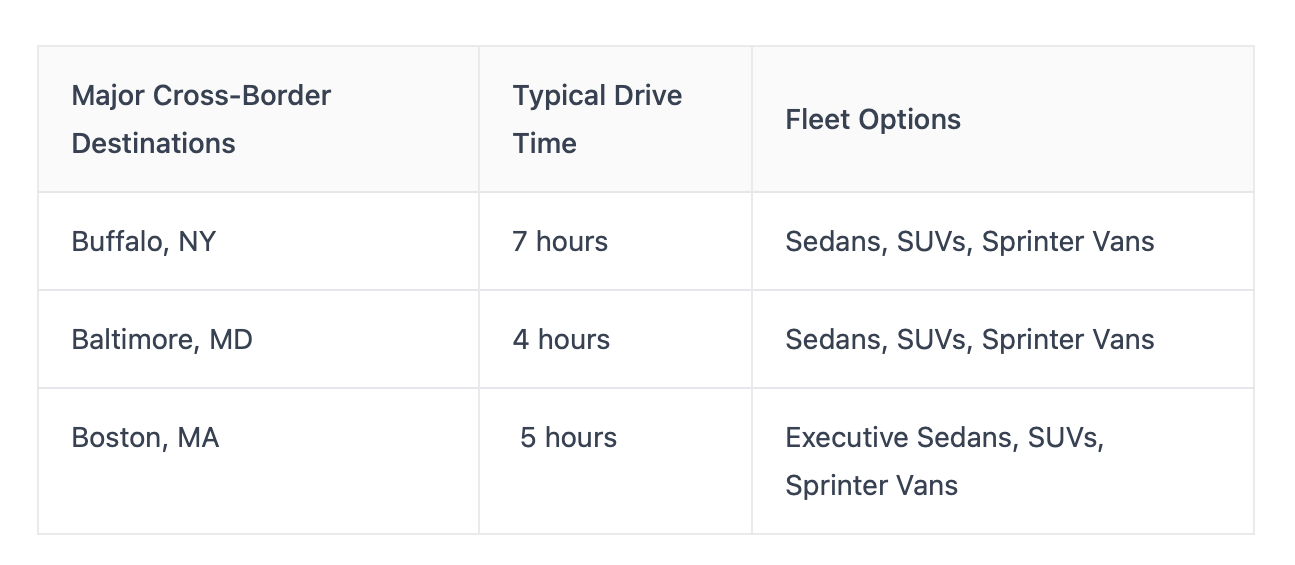Click the 5 hours cell
The height and width of the screenshot is (565, 1295).
click(568, 437)
